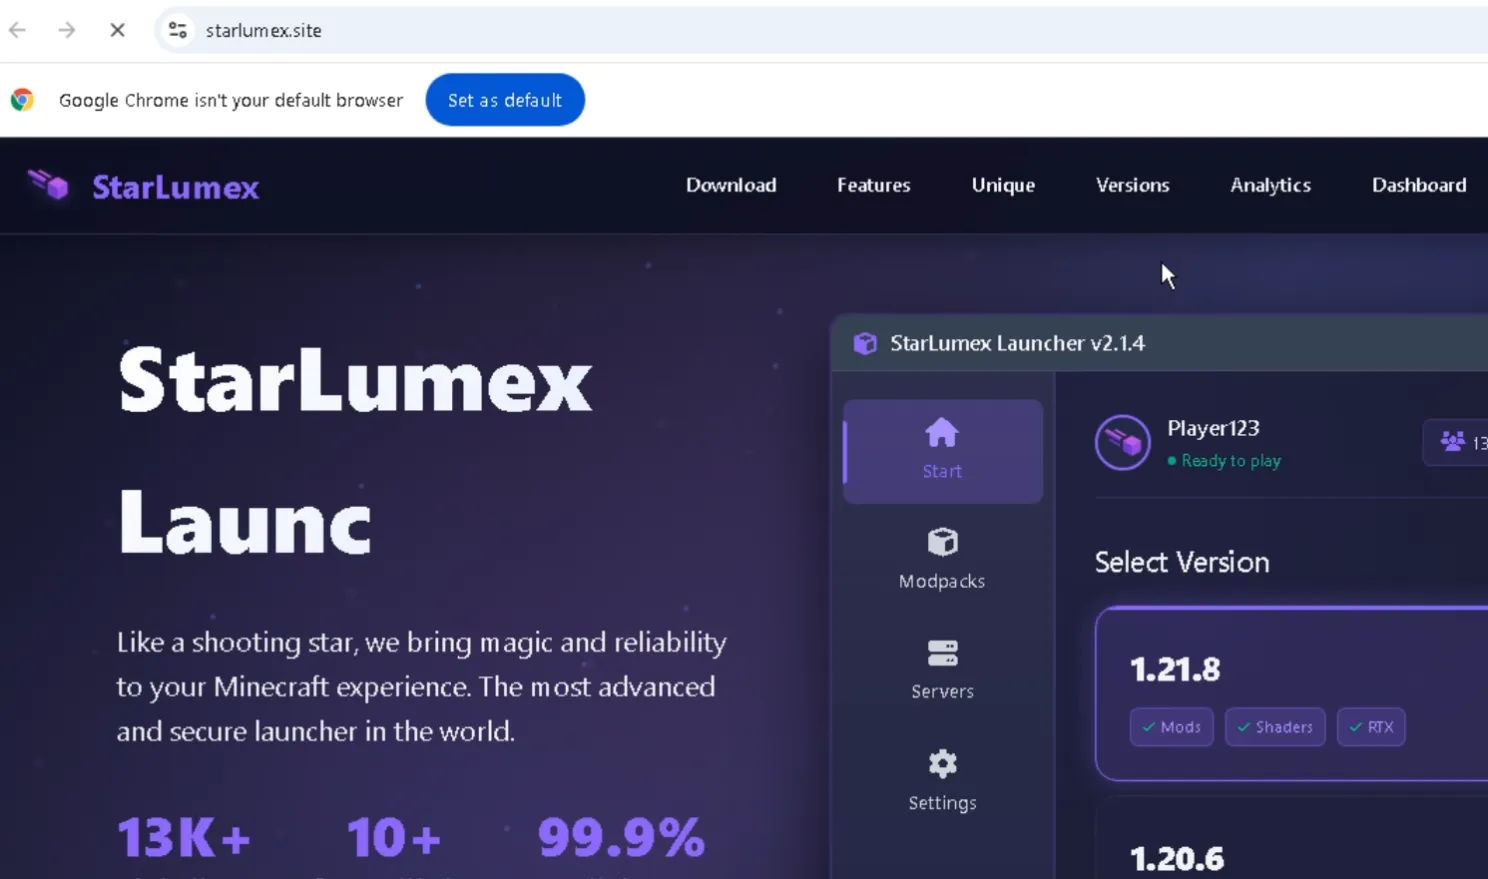
Task: Stop page loading with X button
Action: tap(117, 30)
